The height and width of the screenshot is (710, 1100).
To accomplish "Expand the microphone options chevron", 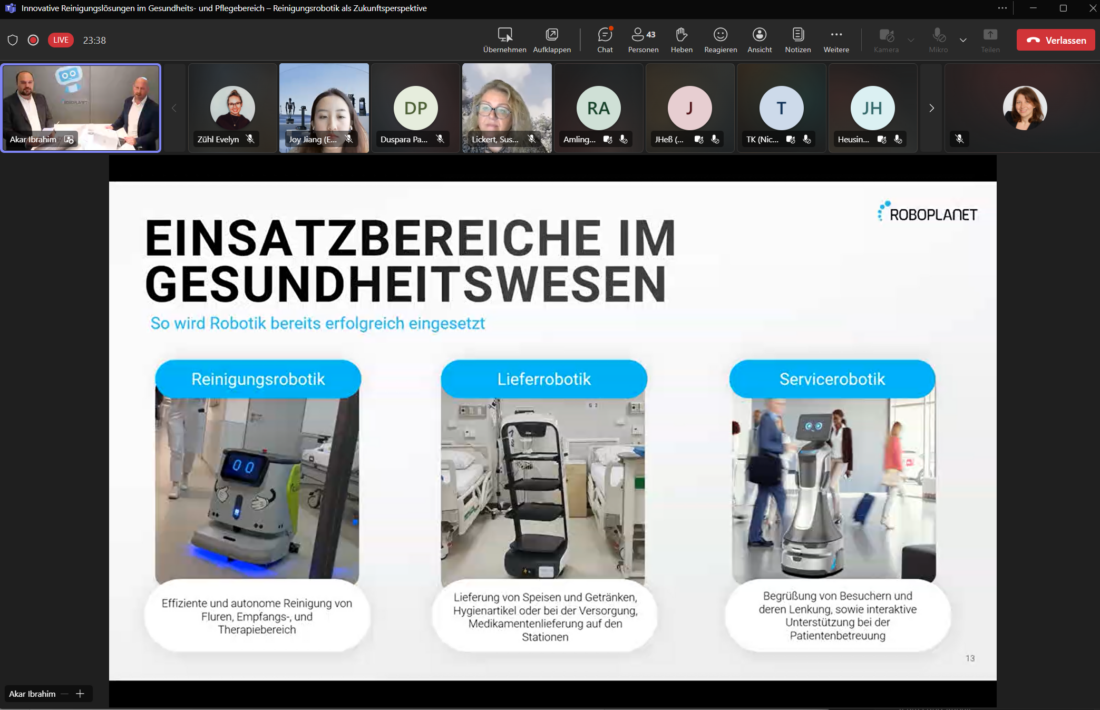I will point(963,40).
